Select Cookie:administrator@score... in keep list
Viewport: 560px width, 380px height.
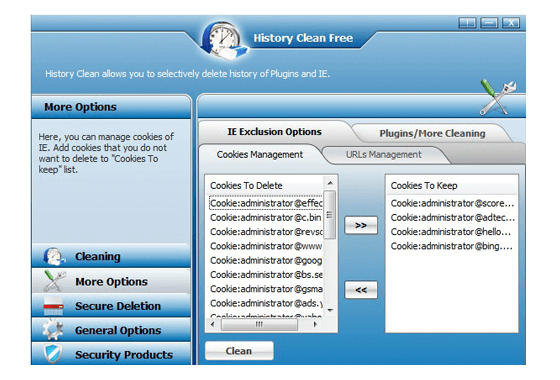click(452, 203)
